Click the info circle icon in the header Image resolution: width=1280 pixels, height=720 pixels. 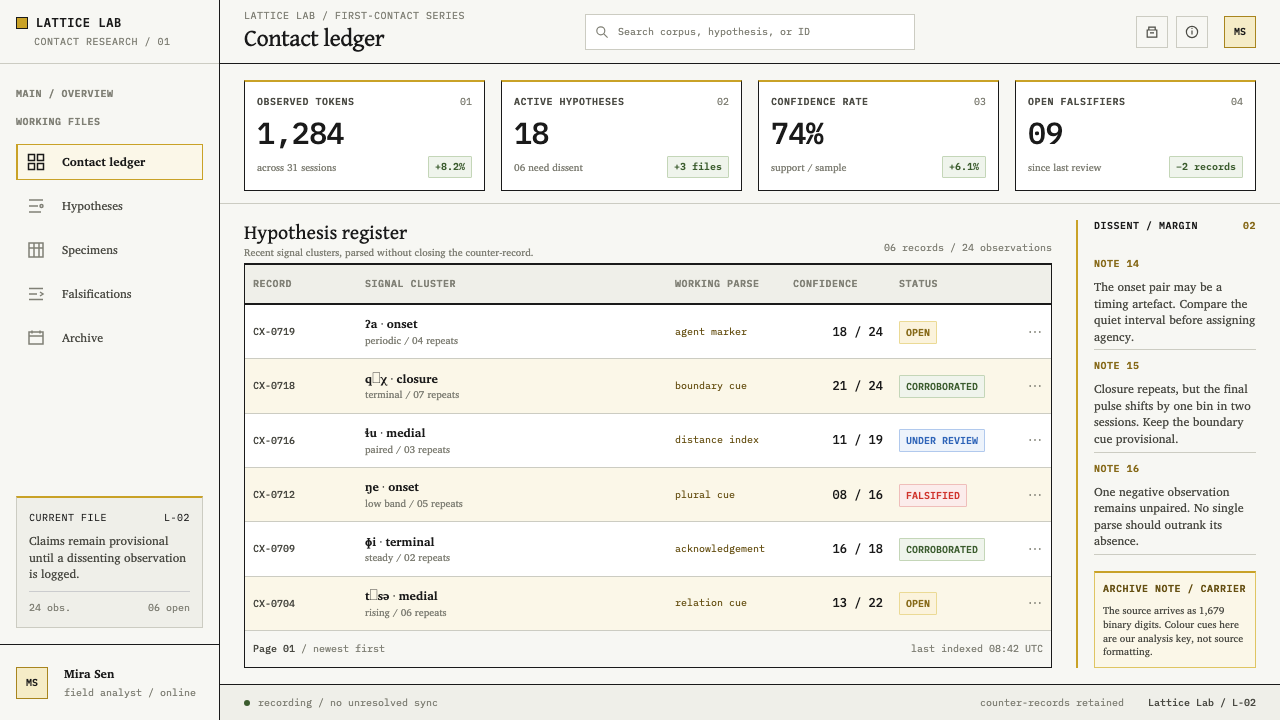point(1192,32)
